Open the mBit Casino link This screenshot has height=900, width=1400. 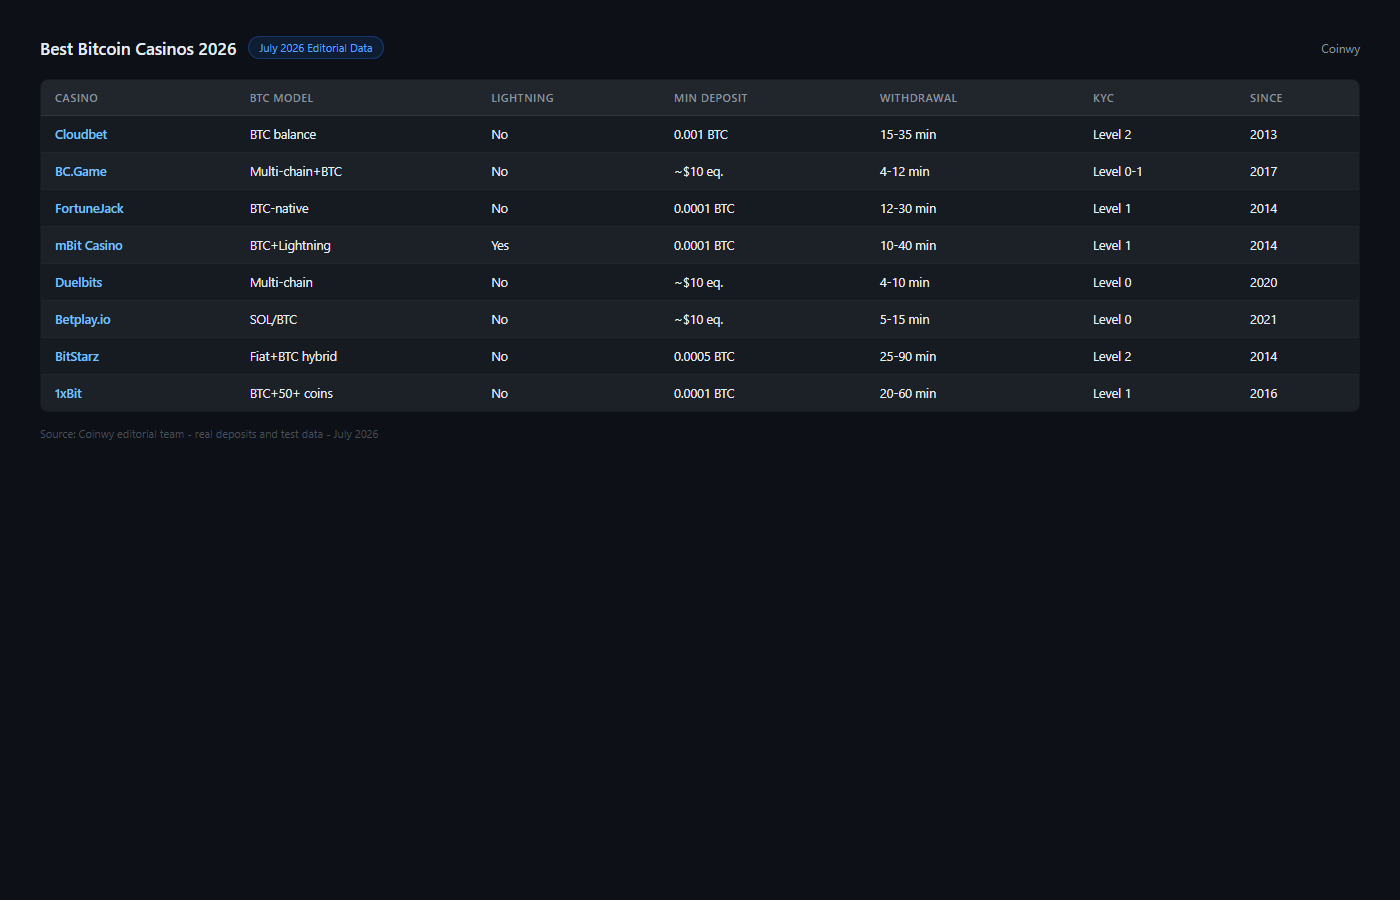pyautogui.click(x=89, y=245)
